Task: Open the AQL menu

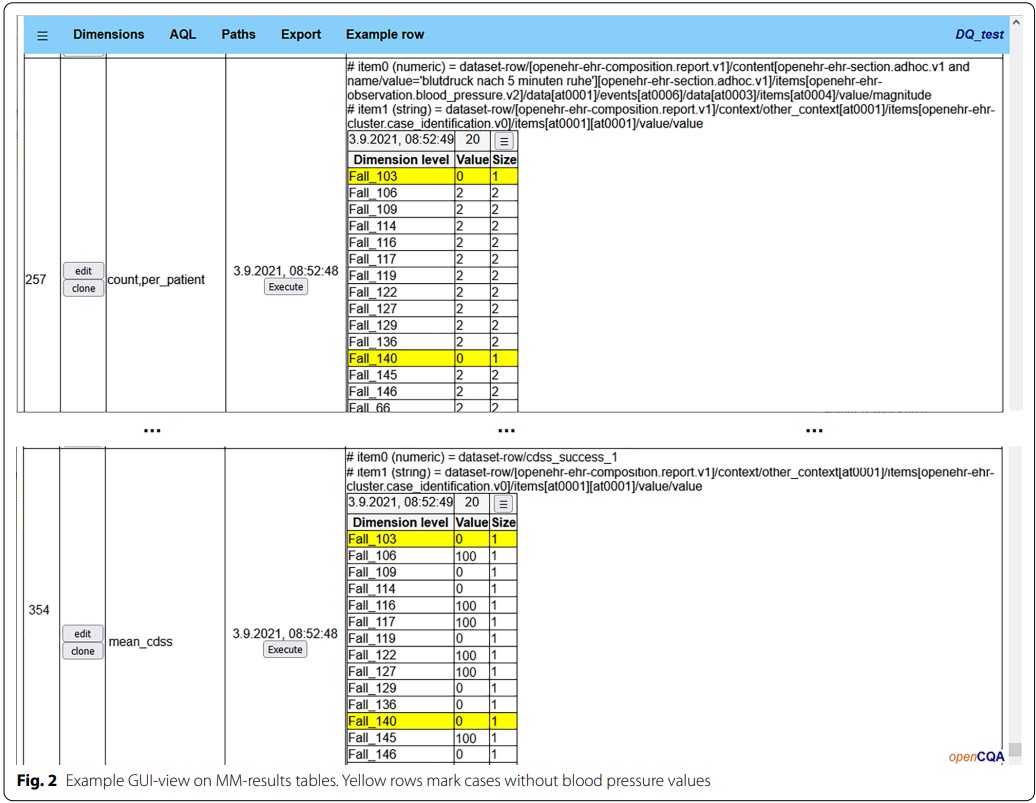Action: [182, 34]
